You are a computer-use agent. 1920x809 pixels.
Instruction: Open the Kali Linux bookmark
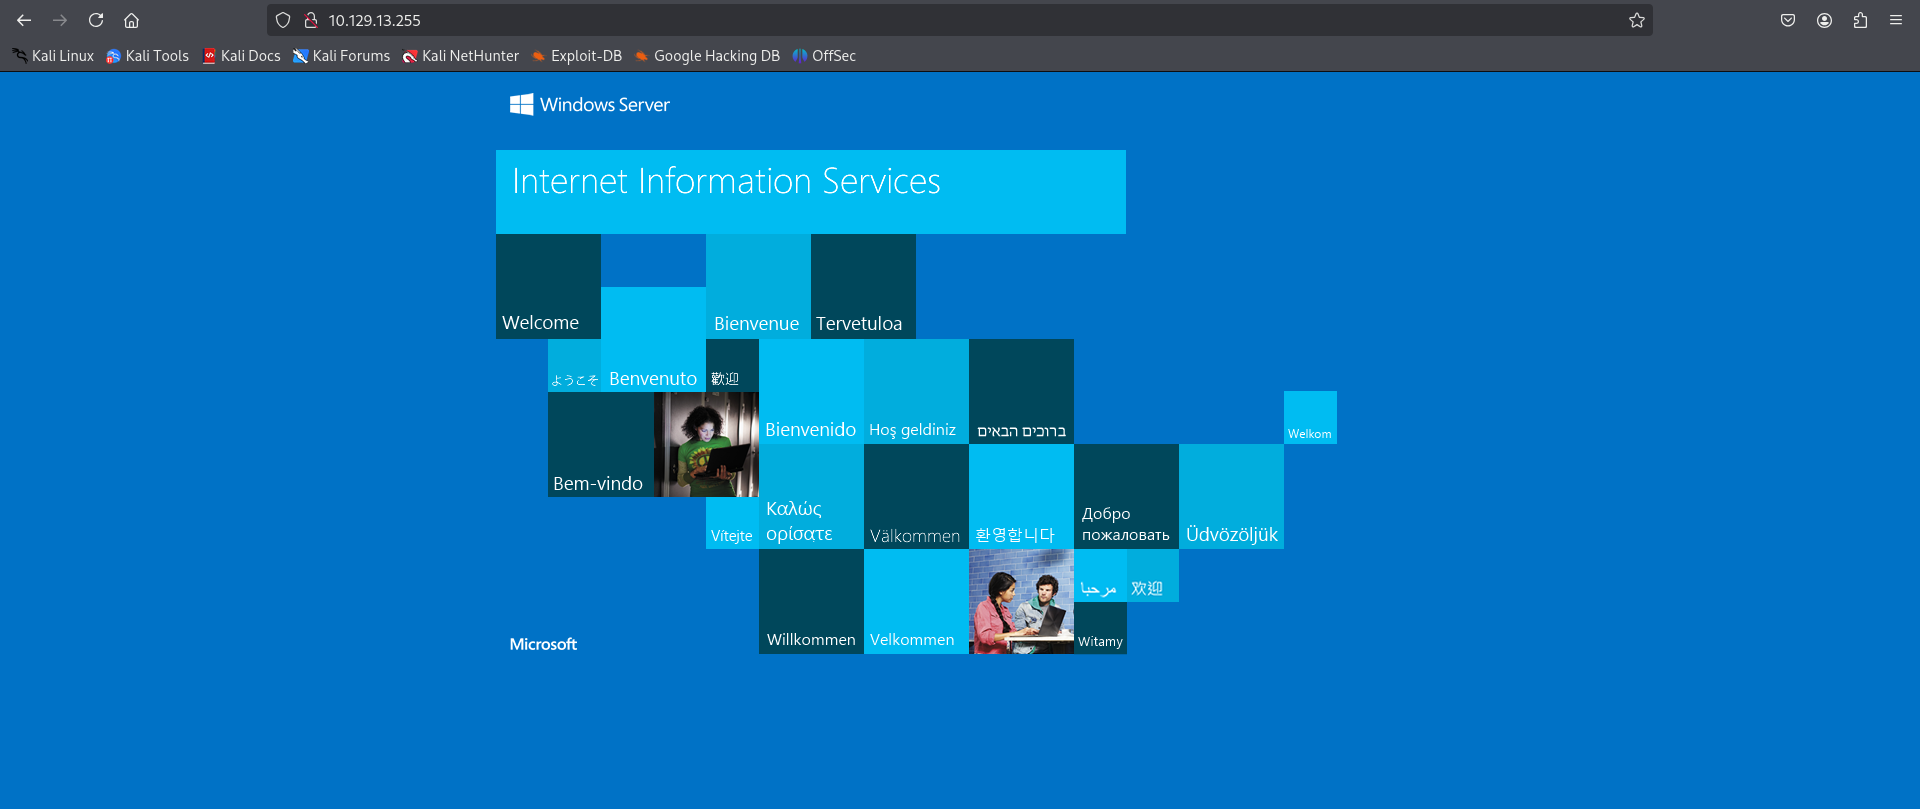tap(53, 56)
